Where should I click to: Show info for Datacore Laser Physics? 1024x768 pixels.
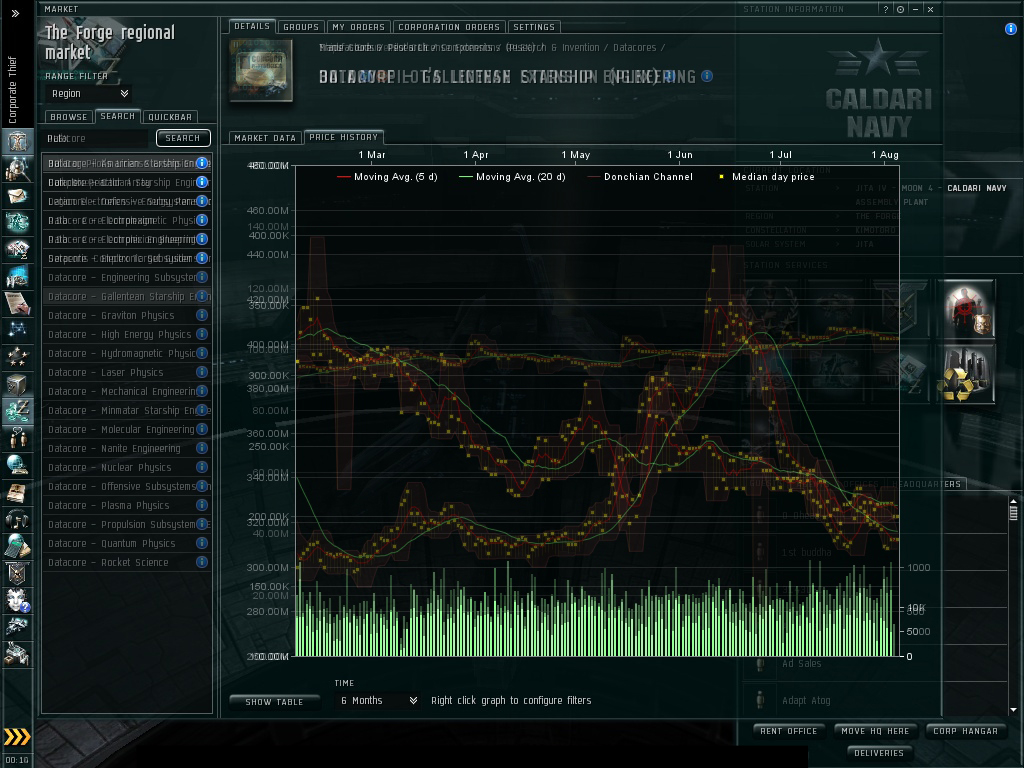point(202,372)
